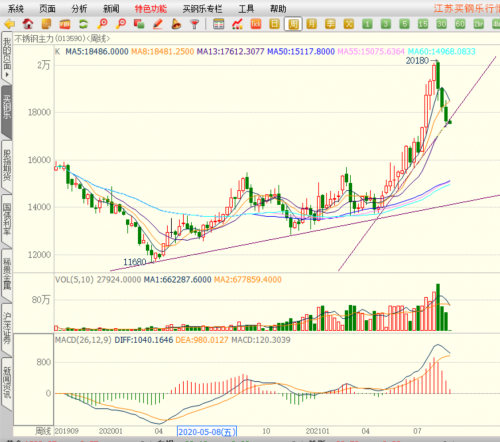This screenshot has width=500, height=442.
Task: Select the 1-minute period button
Action: [367, 24]
